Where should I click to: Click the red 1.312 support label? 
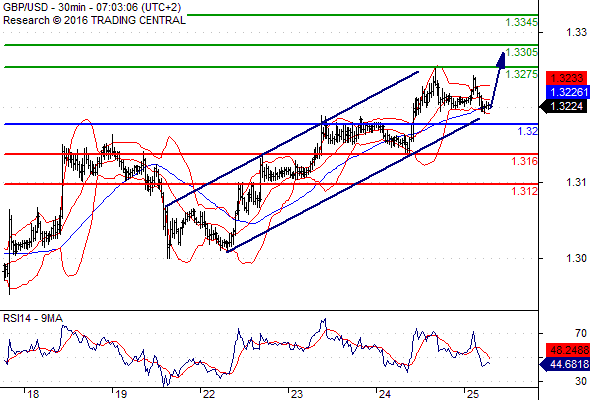click(525, 191)
